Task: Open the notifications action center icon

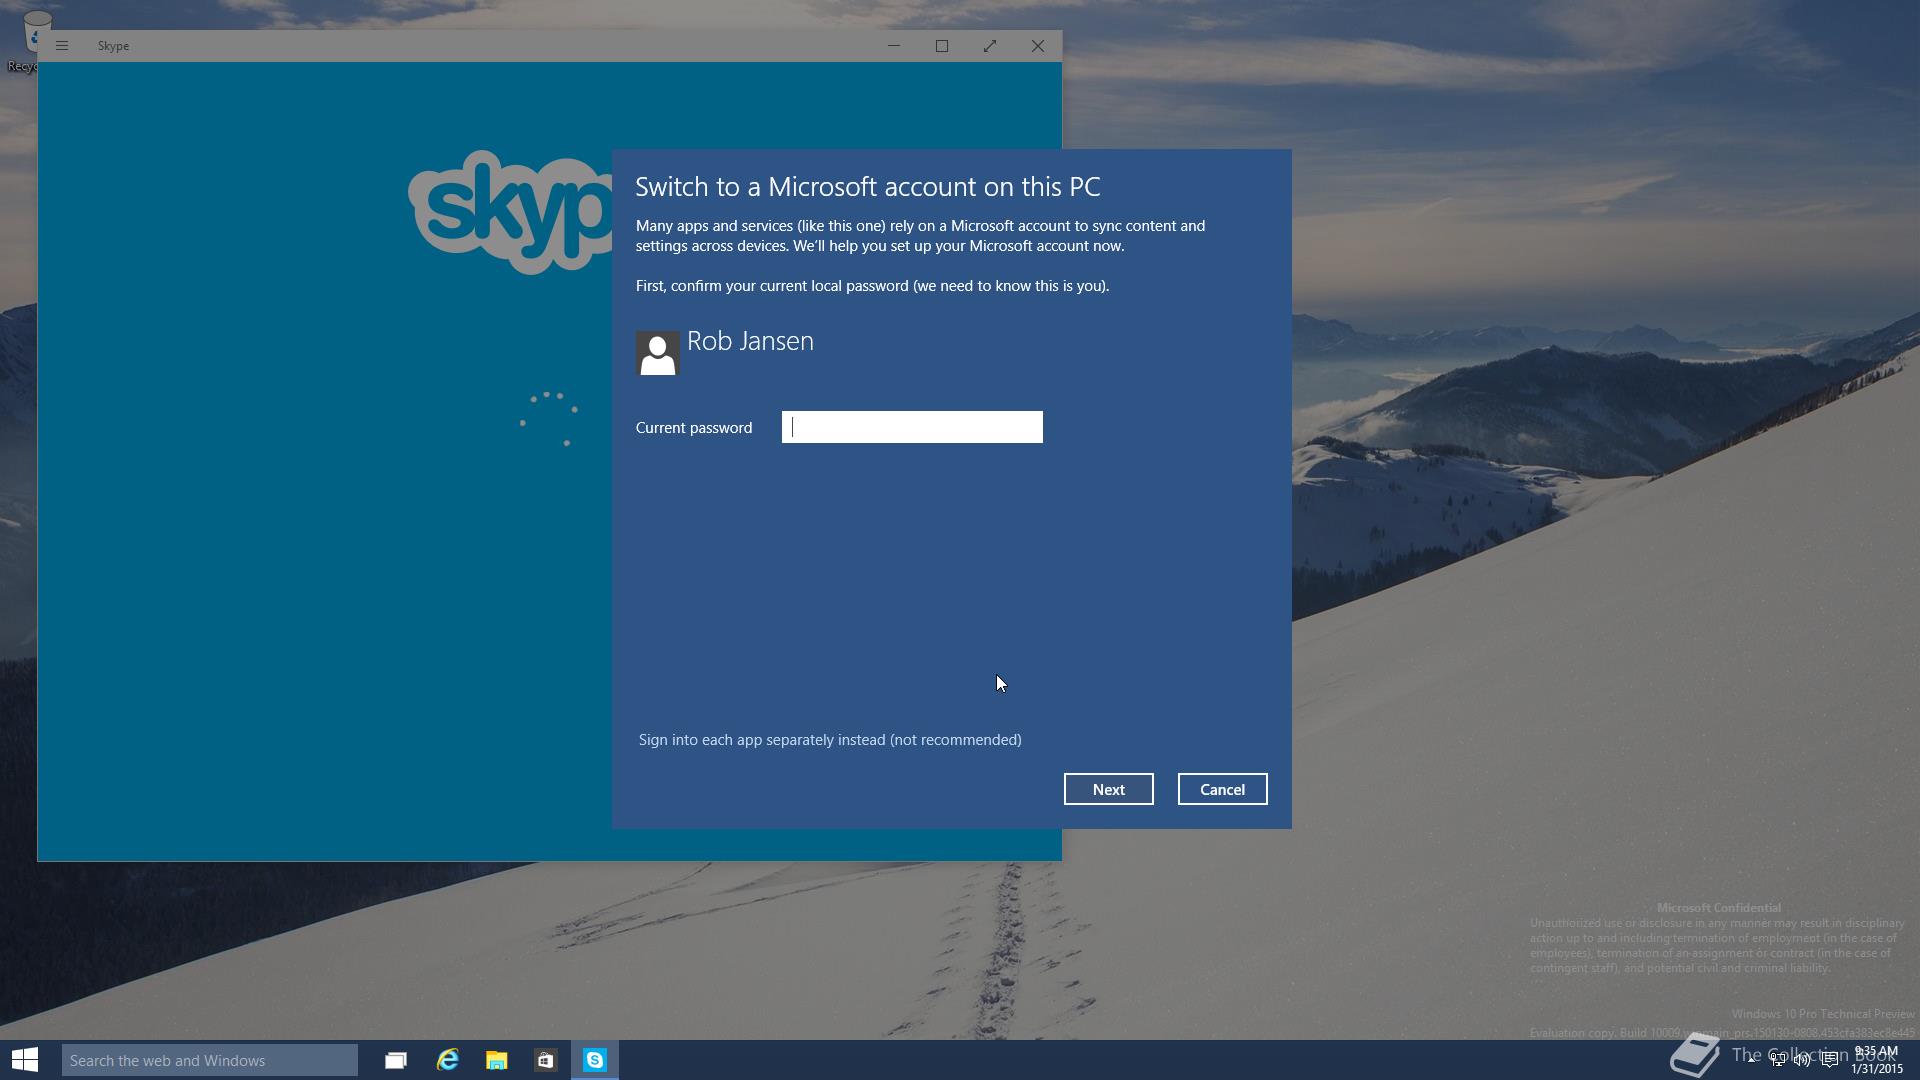Action: point(1829,1060)
